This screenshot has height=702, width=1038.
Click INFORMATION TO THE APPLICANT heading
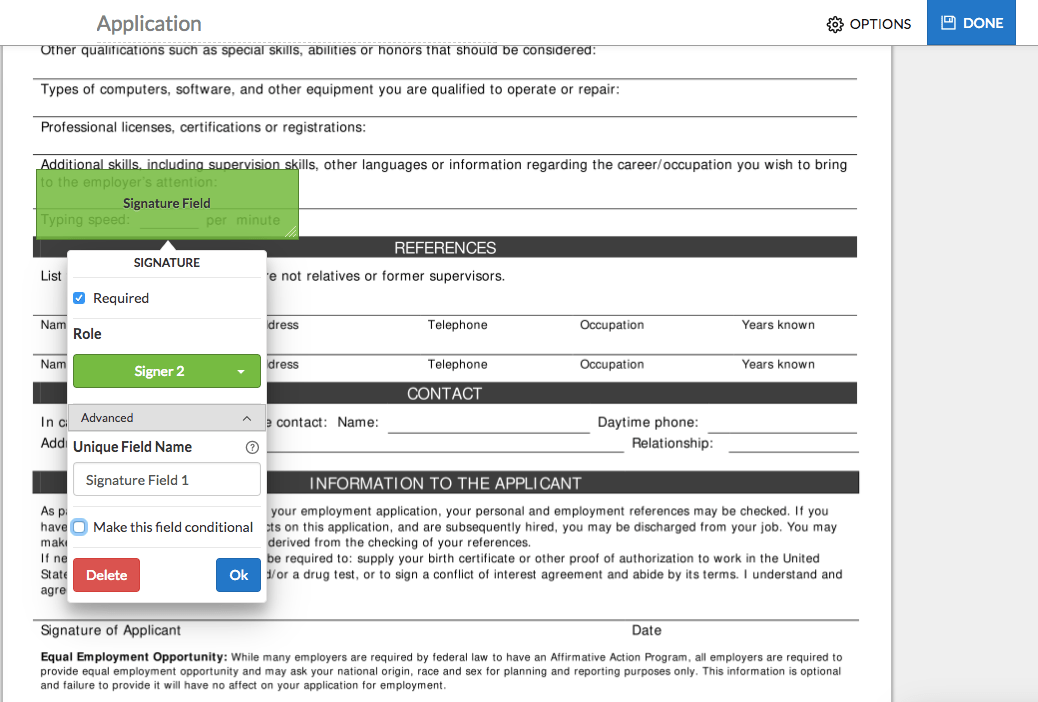pos(445,483)
